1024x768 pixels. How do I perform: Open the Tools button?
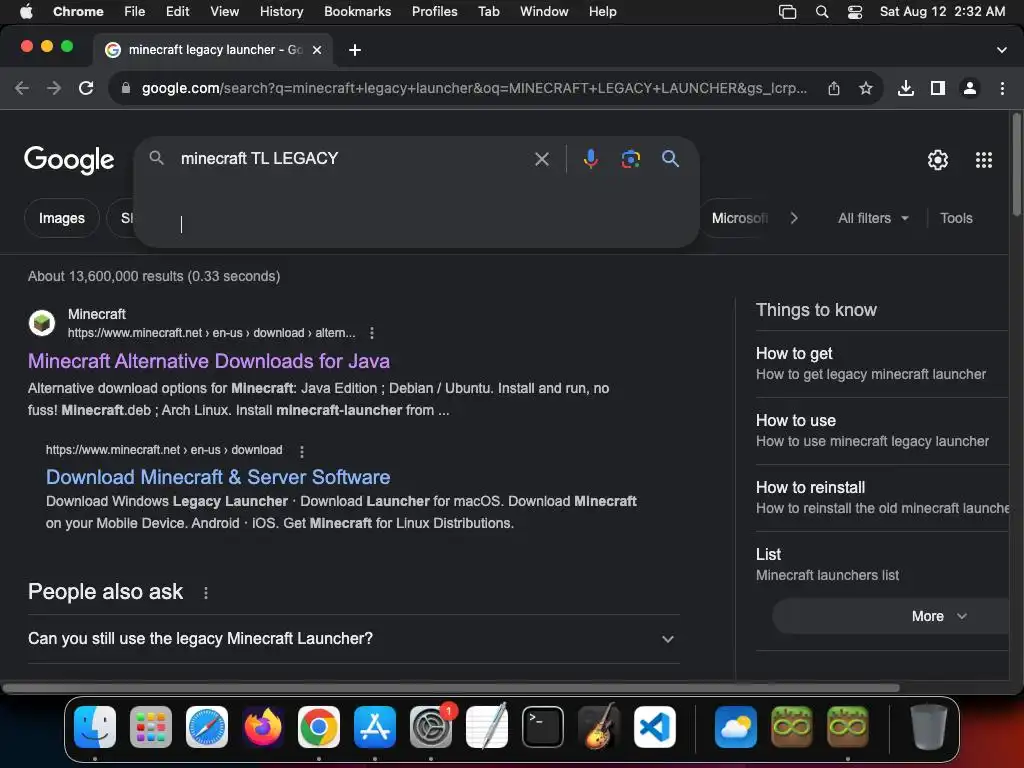[x=956, y=218]
